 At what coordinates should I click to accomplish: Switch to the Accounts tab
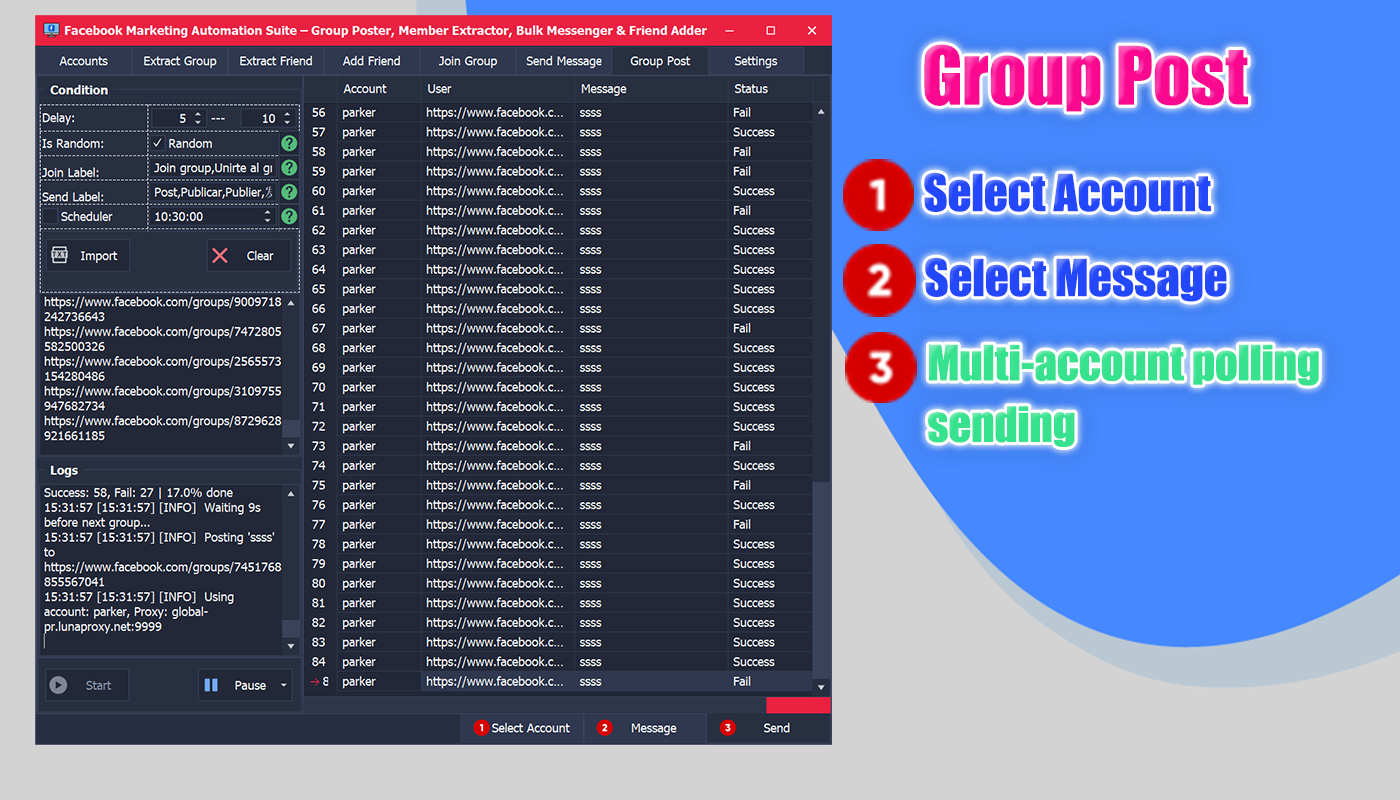pos(84,61)
